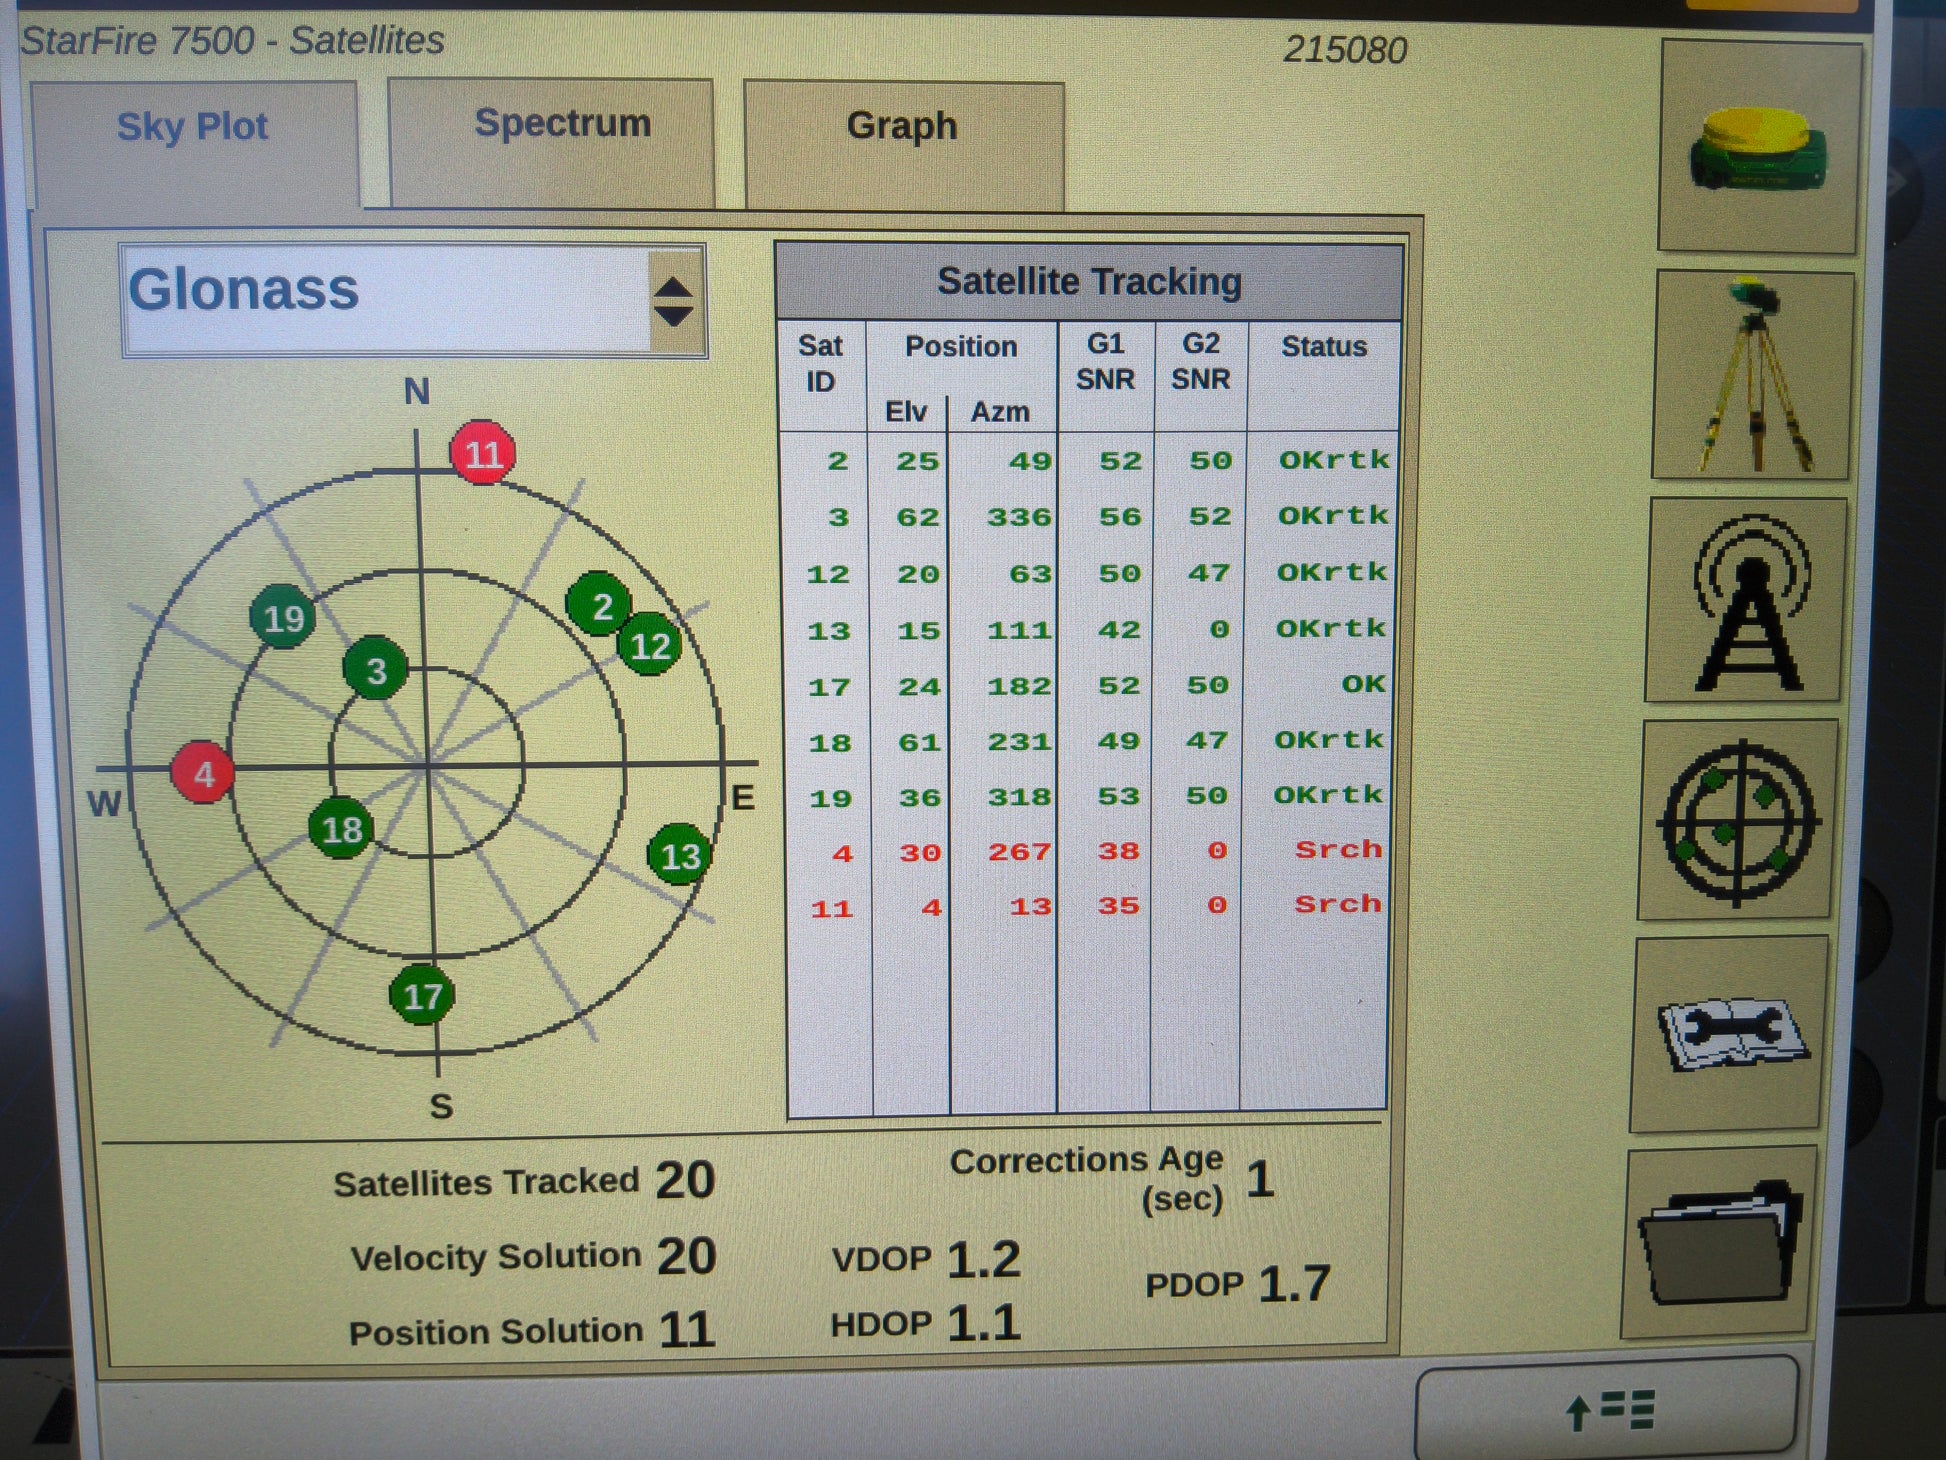The image size is (1946, 1460).
Task: Click the Glonass dropdown up/down arrows
Action: pos(673,301)
